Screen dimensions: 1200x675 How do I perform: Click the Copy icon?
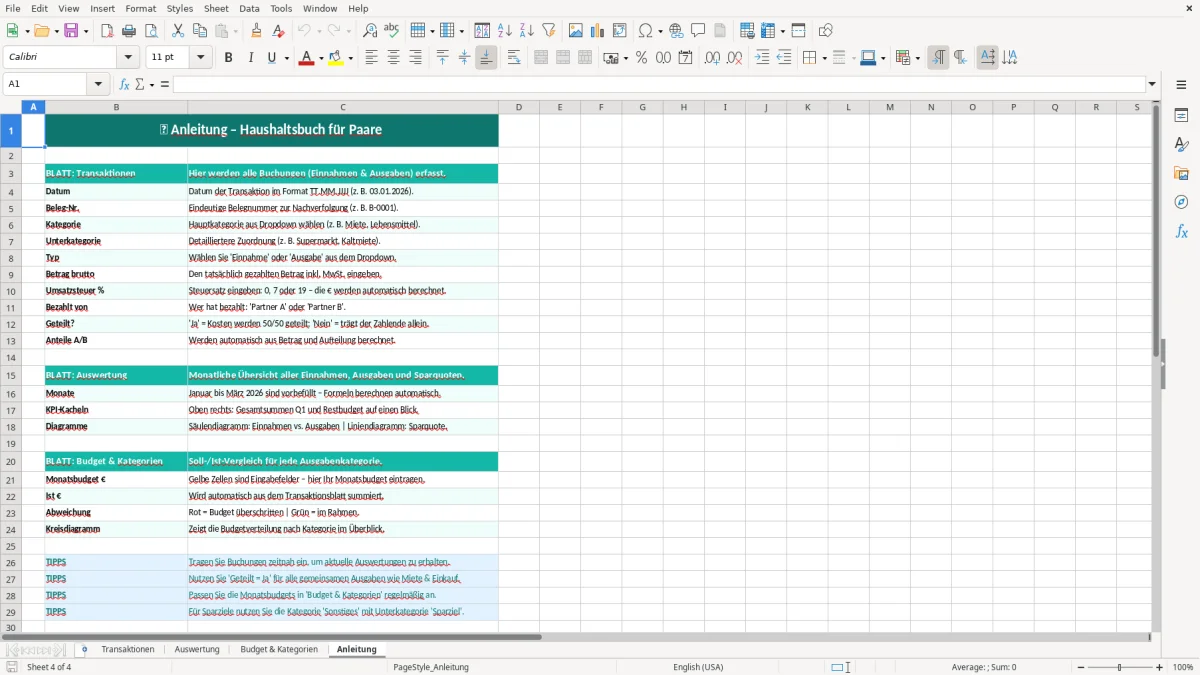[x=199, y=31]
